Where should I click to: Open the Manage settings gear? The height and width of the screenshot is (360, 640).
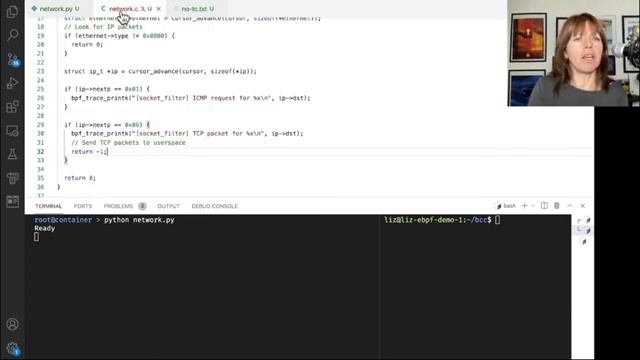pyautogui.click(x=12, y=348)
